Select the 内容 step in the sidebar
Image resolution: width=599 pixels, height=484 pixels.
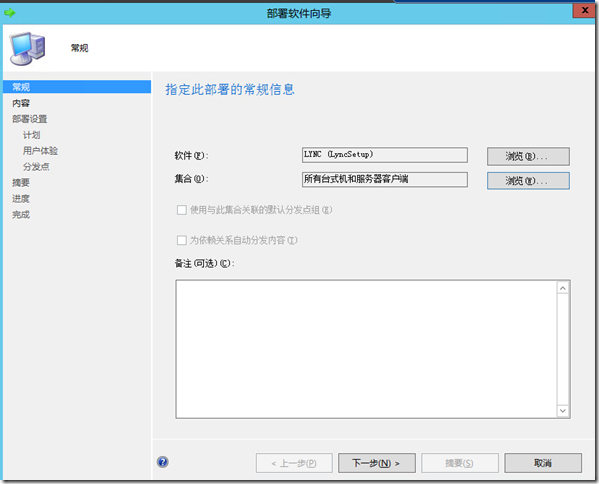(21, 103)
